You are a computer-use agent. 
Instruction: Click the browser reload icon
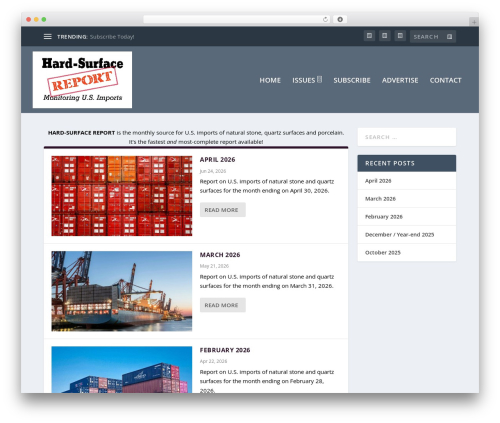pos(325,19)
